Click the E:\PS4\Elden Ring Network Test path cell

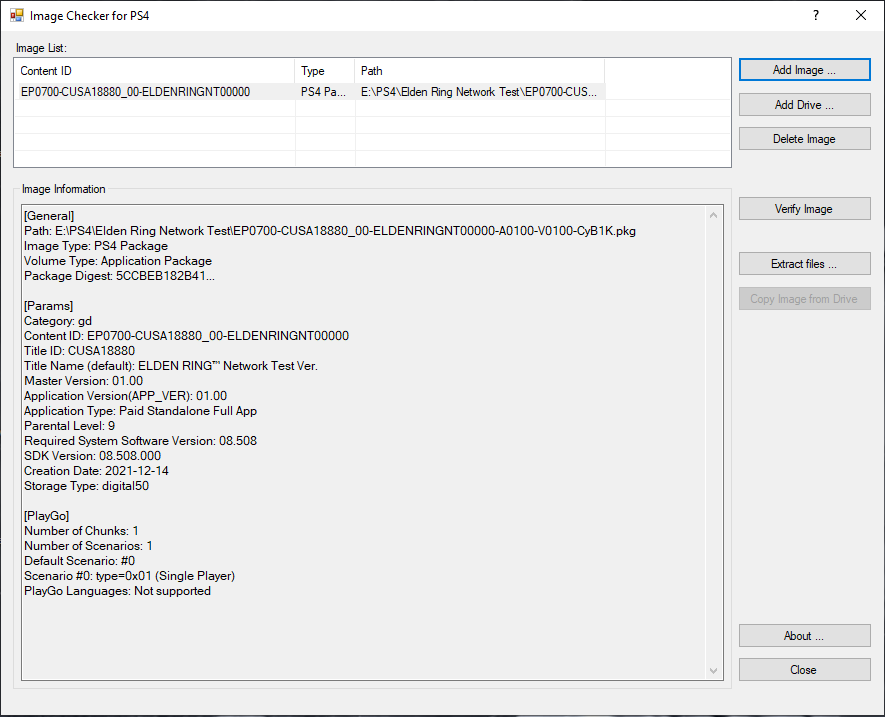[x=479, y=92]
